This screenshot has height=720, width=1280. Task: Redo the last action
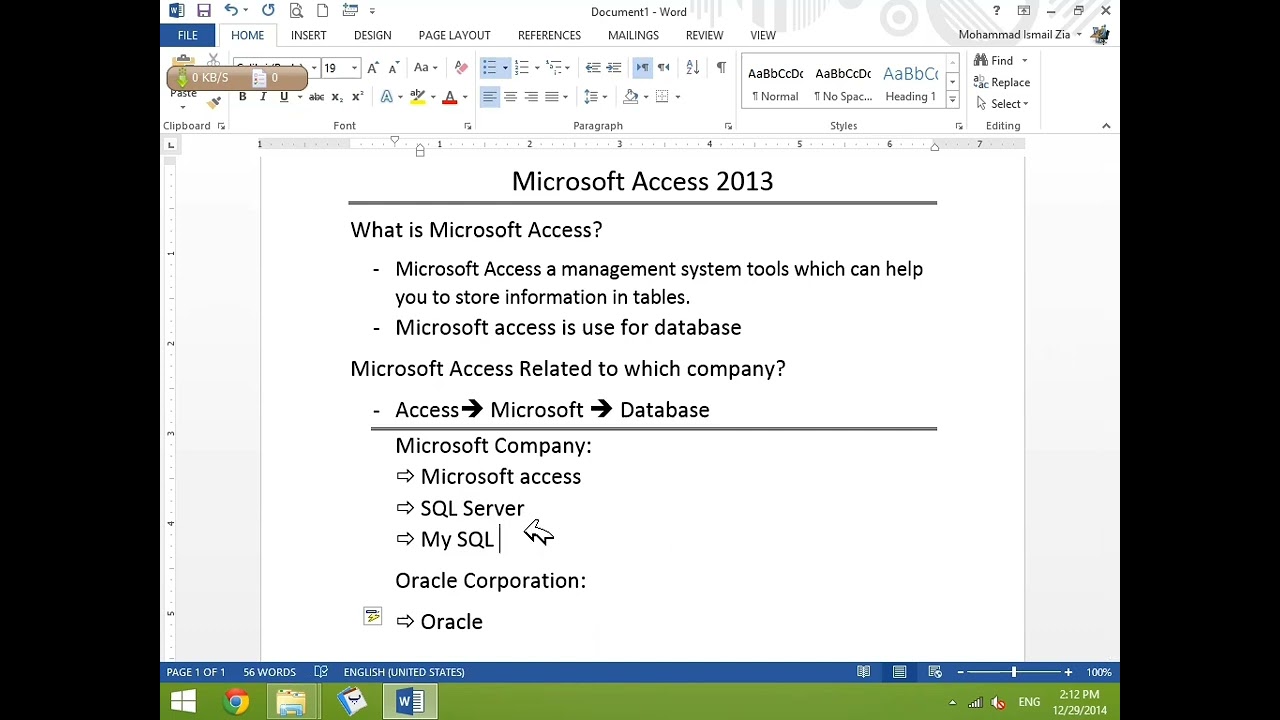268,11
